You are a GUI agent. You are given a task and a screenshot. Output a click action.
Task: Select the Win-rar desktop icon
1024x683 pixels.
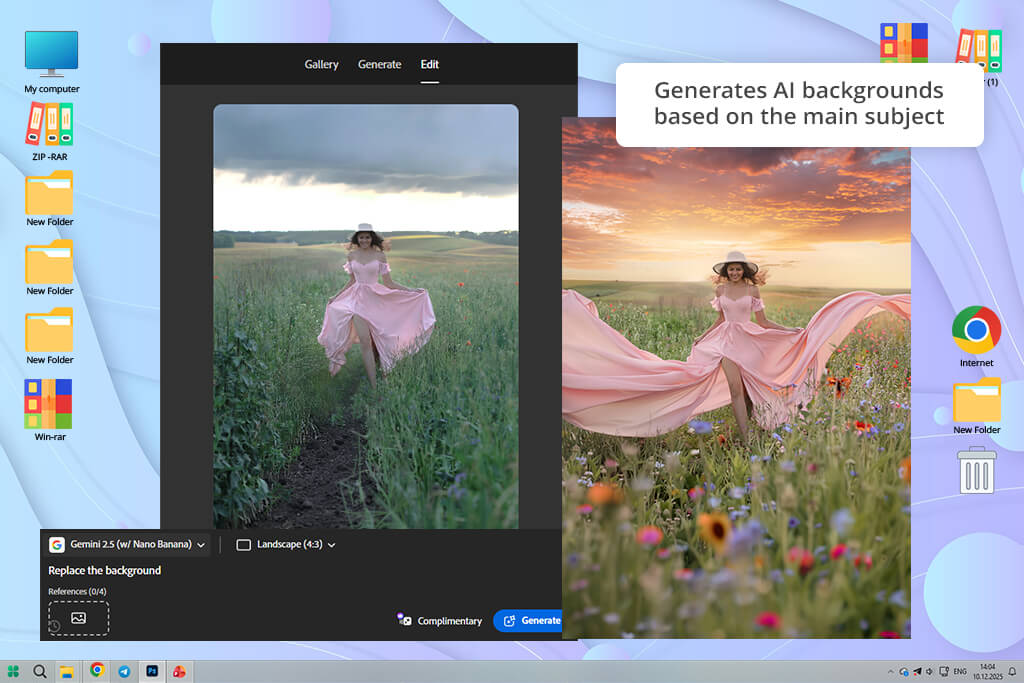coord(49,404)
